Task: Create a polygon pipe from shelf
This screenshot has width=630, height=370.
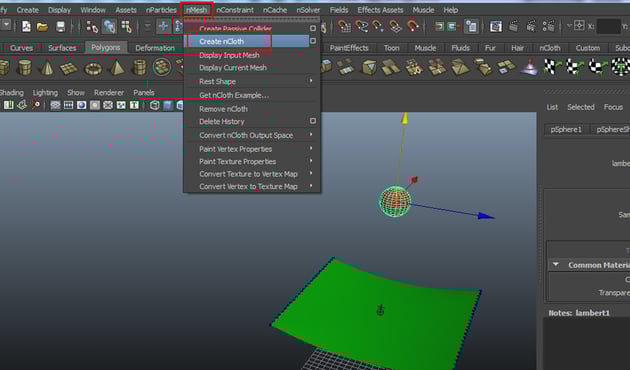Action: pos(139,67)
